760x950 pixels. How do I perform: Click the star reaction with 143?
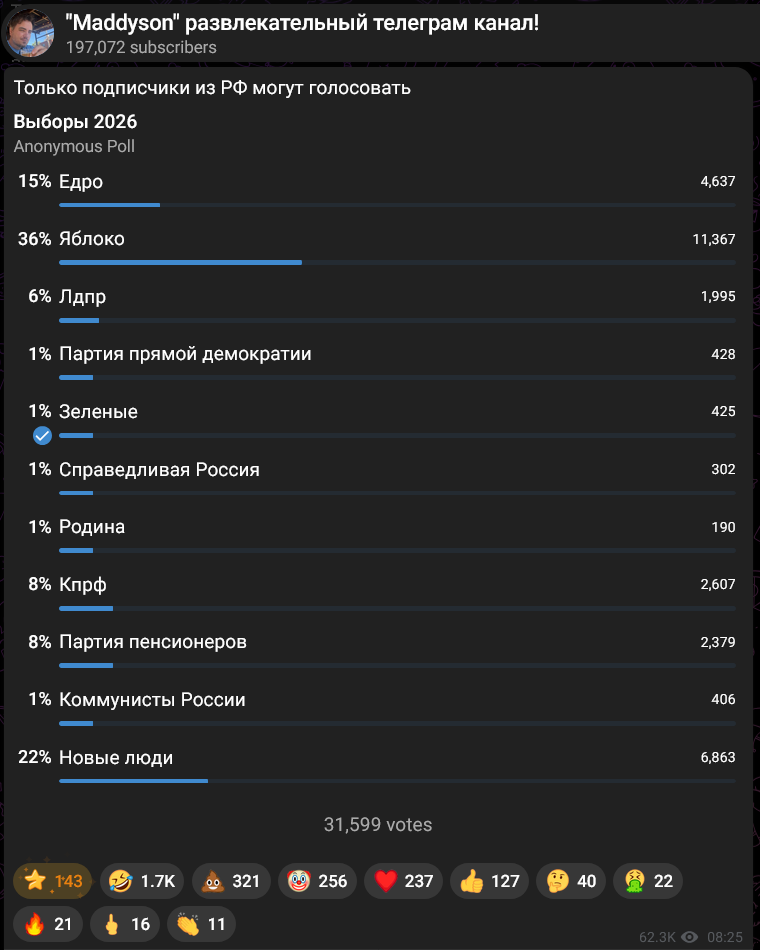[52, 880]
